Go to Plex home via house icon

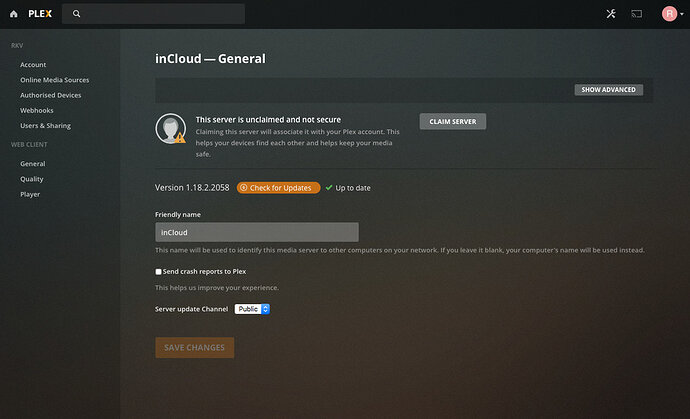14,14
